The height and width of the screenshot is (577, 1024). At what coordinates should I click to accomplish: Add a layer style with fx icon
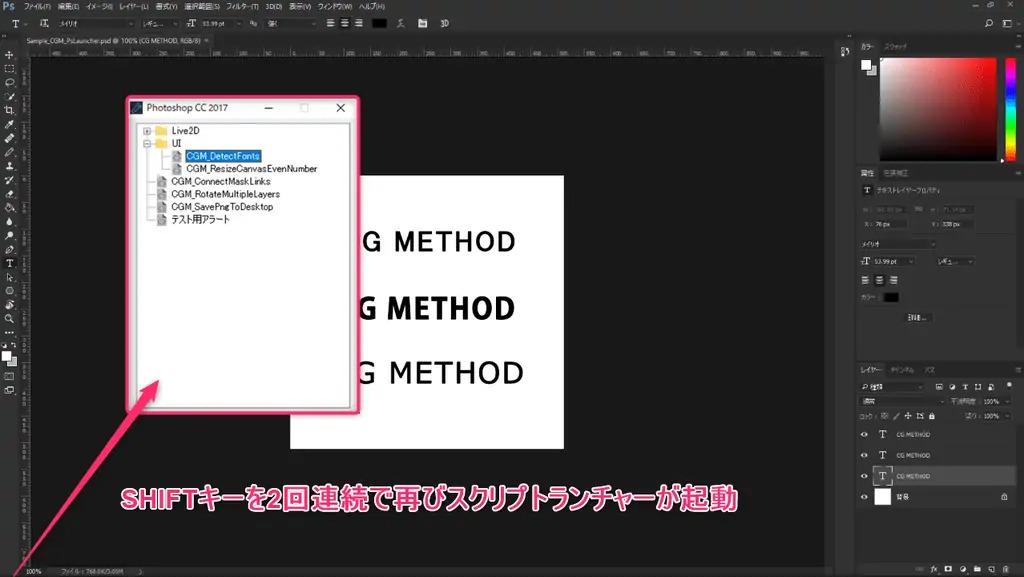[934, 569]
